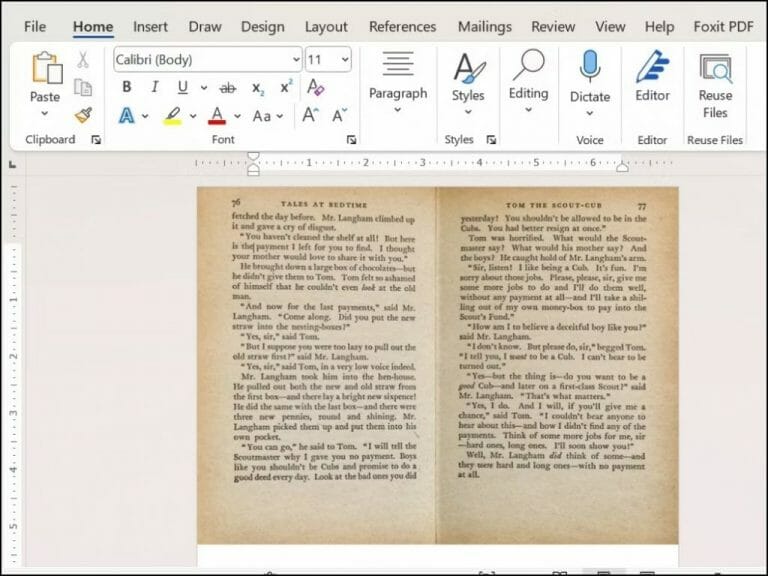The width and height of the screenshot is (768, 576).
Task: Switch to the Review tab
Action: [553, 26]
